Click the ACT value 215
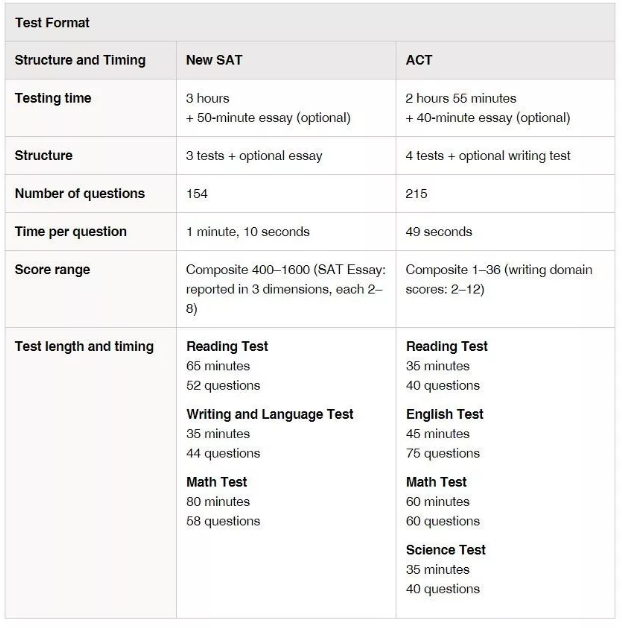The height and width of the screenshot is (628, 622). click(x=416, y=193)
